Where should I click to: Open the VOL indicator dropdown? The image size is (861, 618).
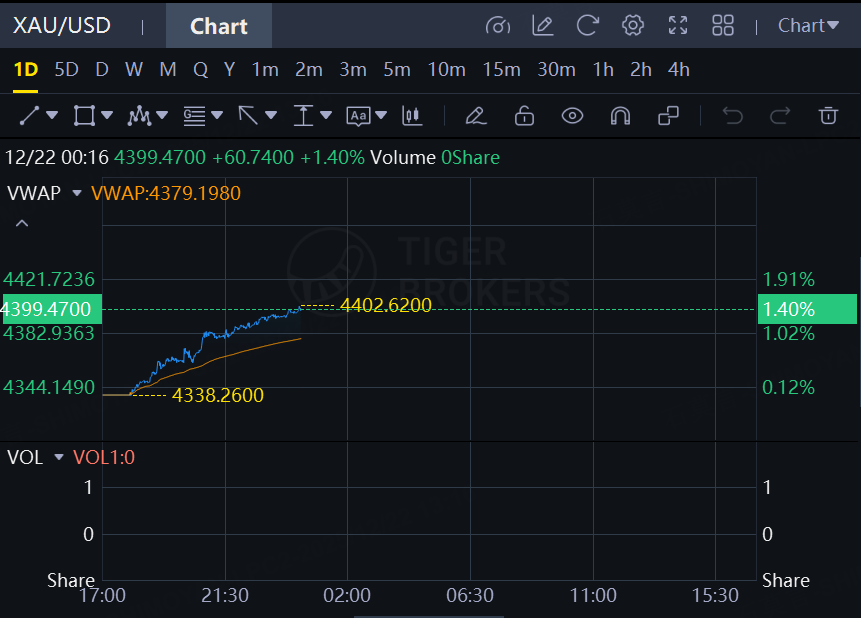click(x=59, y=458)
